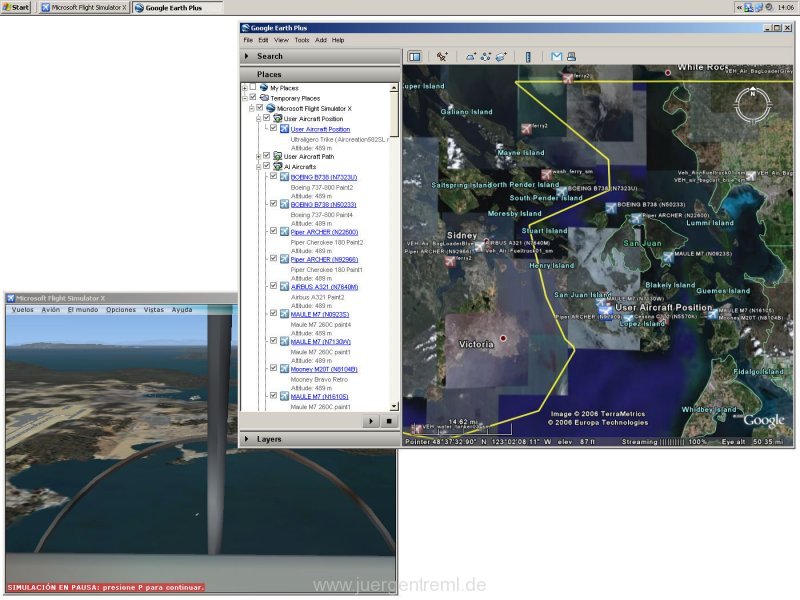Click the Add Polygon toolbar icon
The height and width of the screenshot is (600, 800).
click(x=470, y=57)
